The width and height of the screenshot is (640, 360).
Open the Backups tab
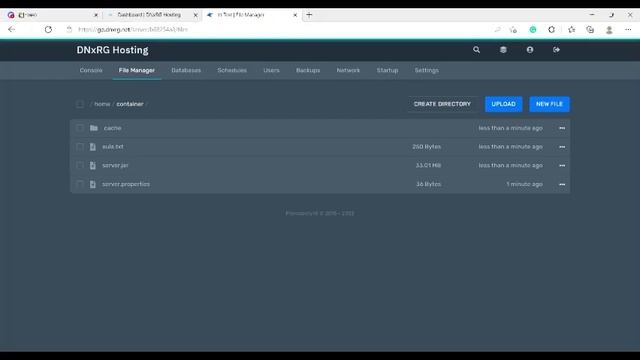click(308, 70)
